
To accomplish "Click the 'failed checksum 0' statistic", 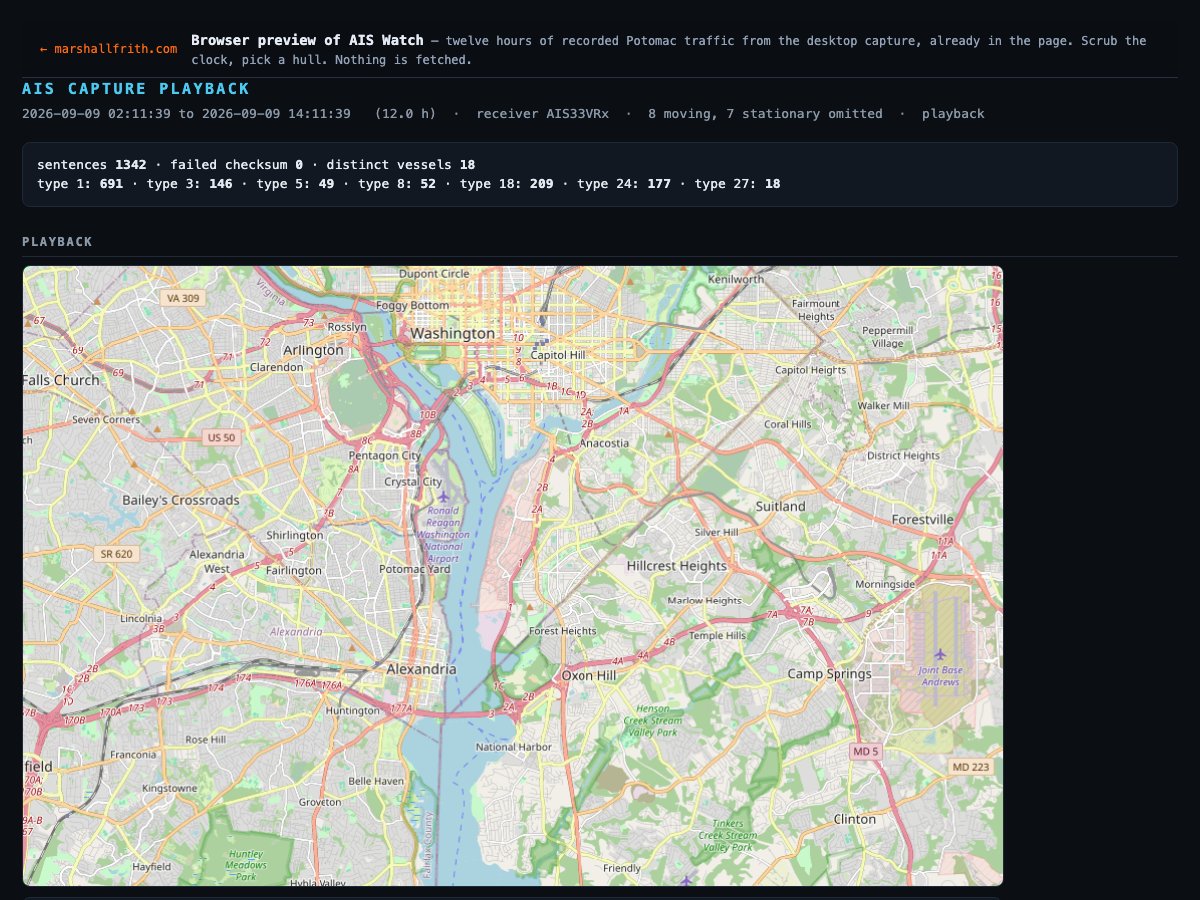I will tap(237, 164).
